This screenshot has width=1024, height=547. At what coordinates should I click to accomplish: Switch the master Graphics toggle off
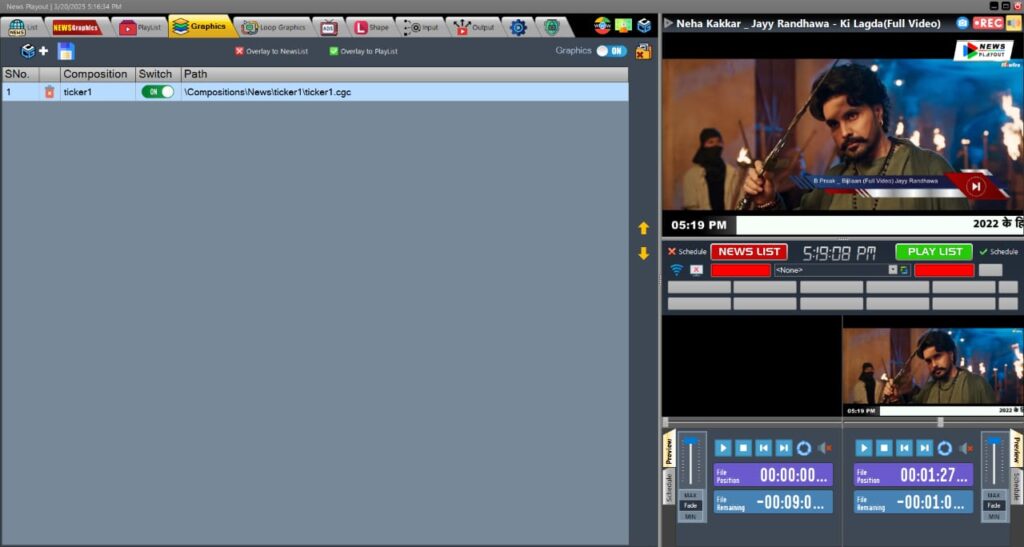(612, 51)
